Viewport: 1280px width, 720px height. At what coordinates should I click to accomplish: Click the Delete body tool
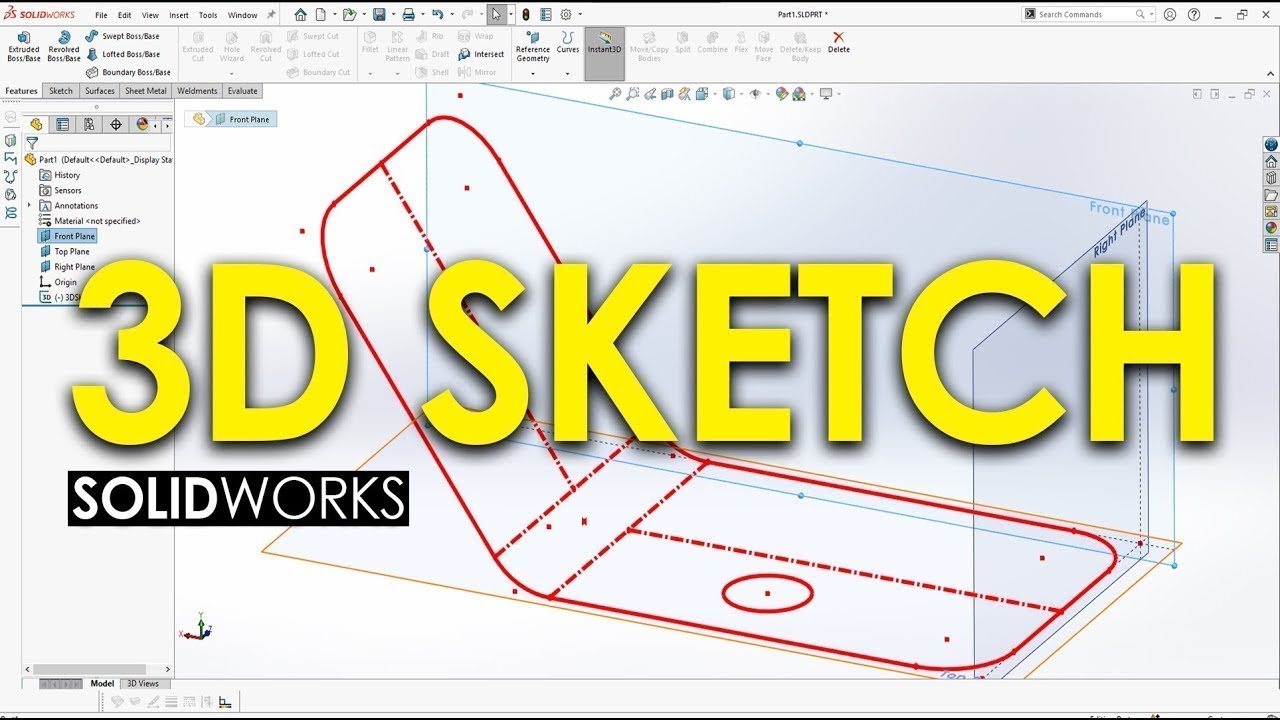coord(839,43)
